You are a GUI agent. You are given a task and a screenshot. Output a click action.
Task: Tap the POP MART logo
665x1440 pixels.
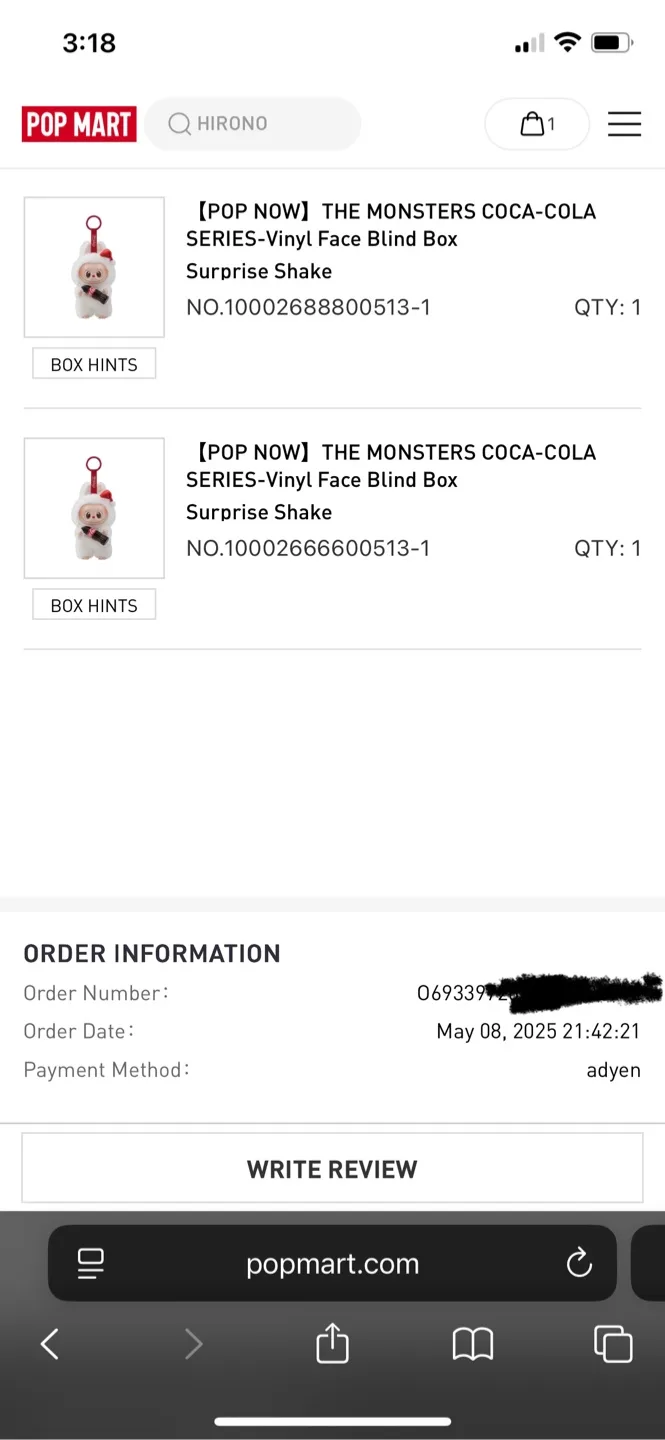pos(78,123)
